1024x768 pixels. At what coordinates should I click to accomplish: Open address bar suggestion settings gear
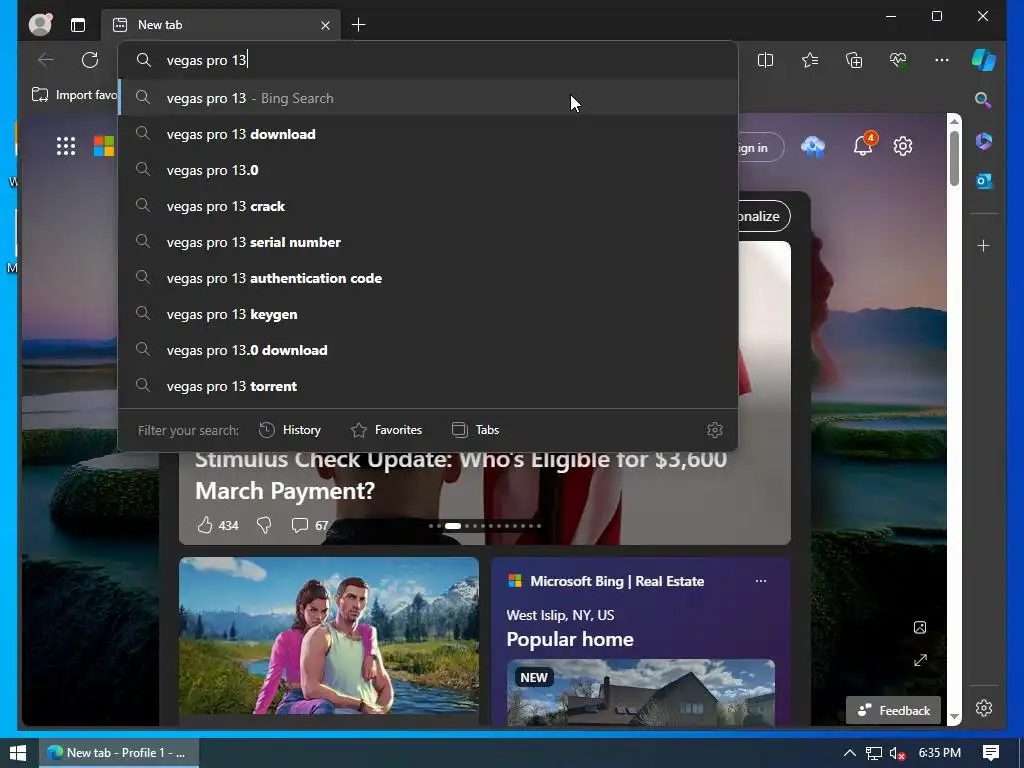click(x=714, y=430)
